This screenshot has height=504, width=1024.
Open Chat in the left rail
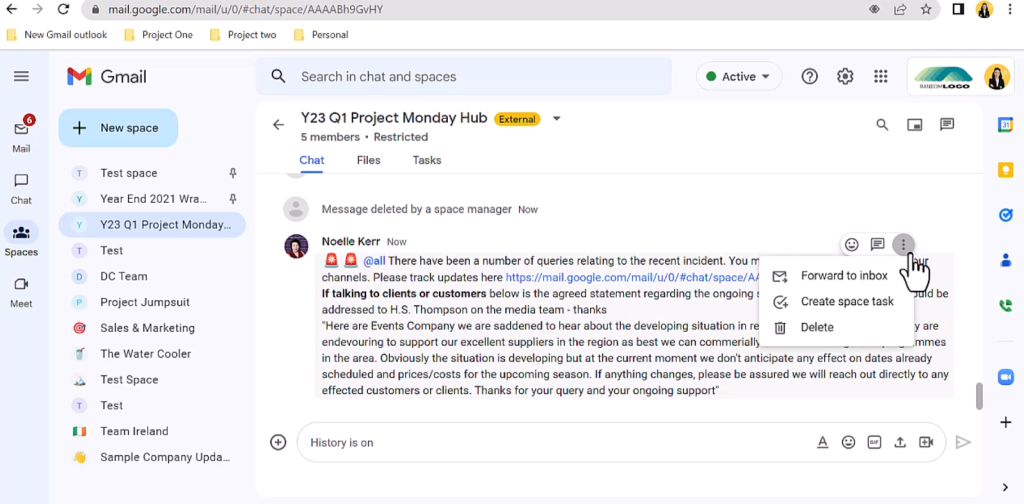[x=21, y=188]
